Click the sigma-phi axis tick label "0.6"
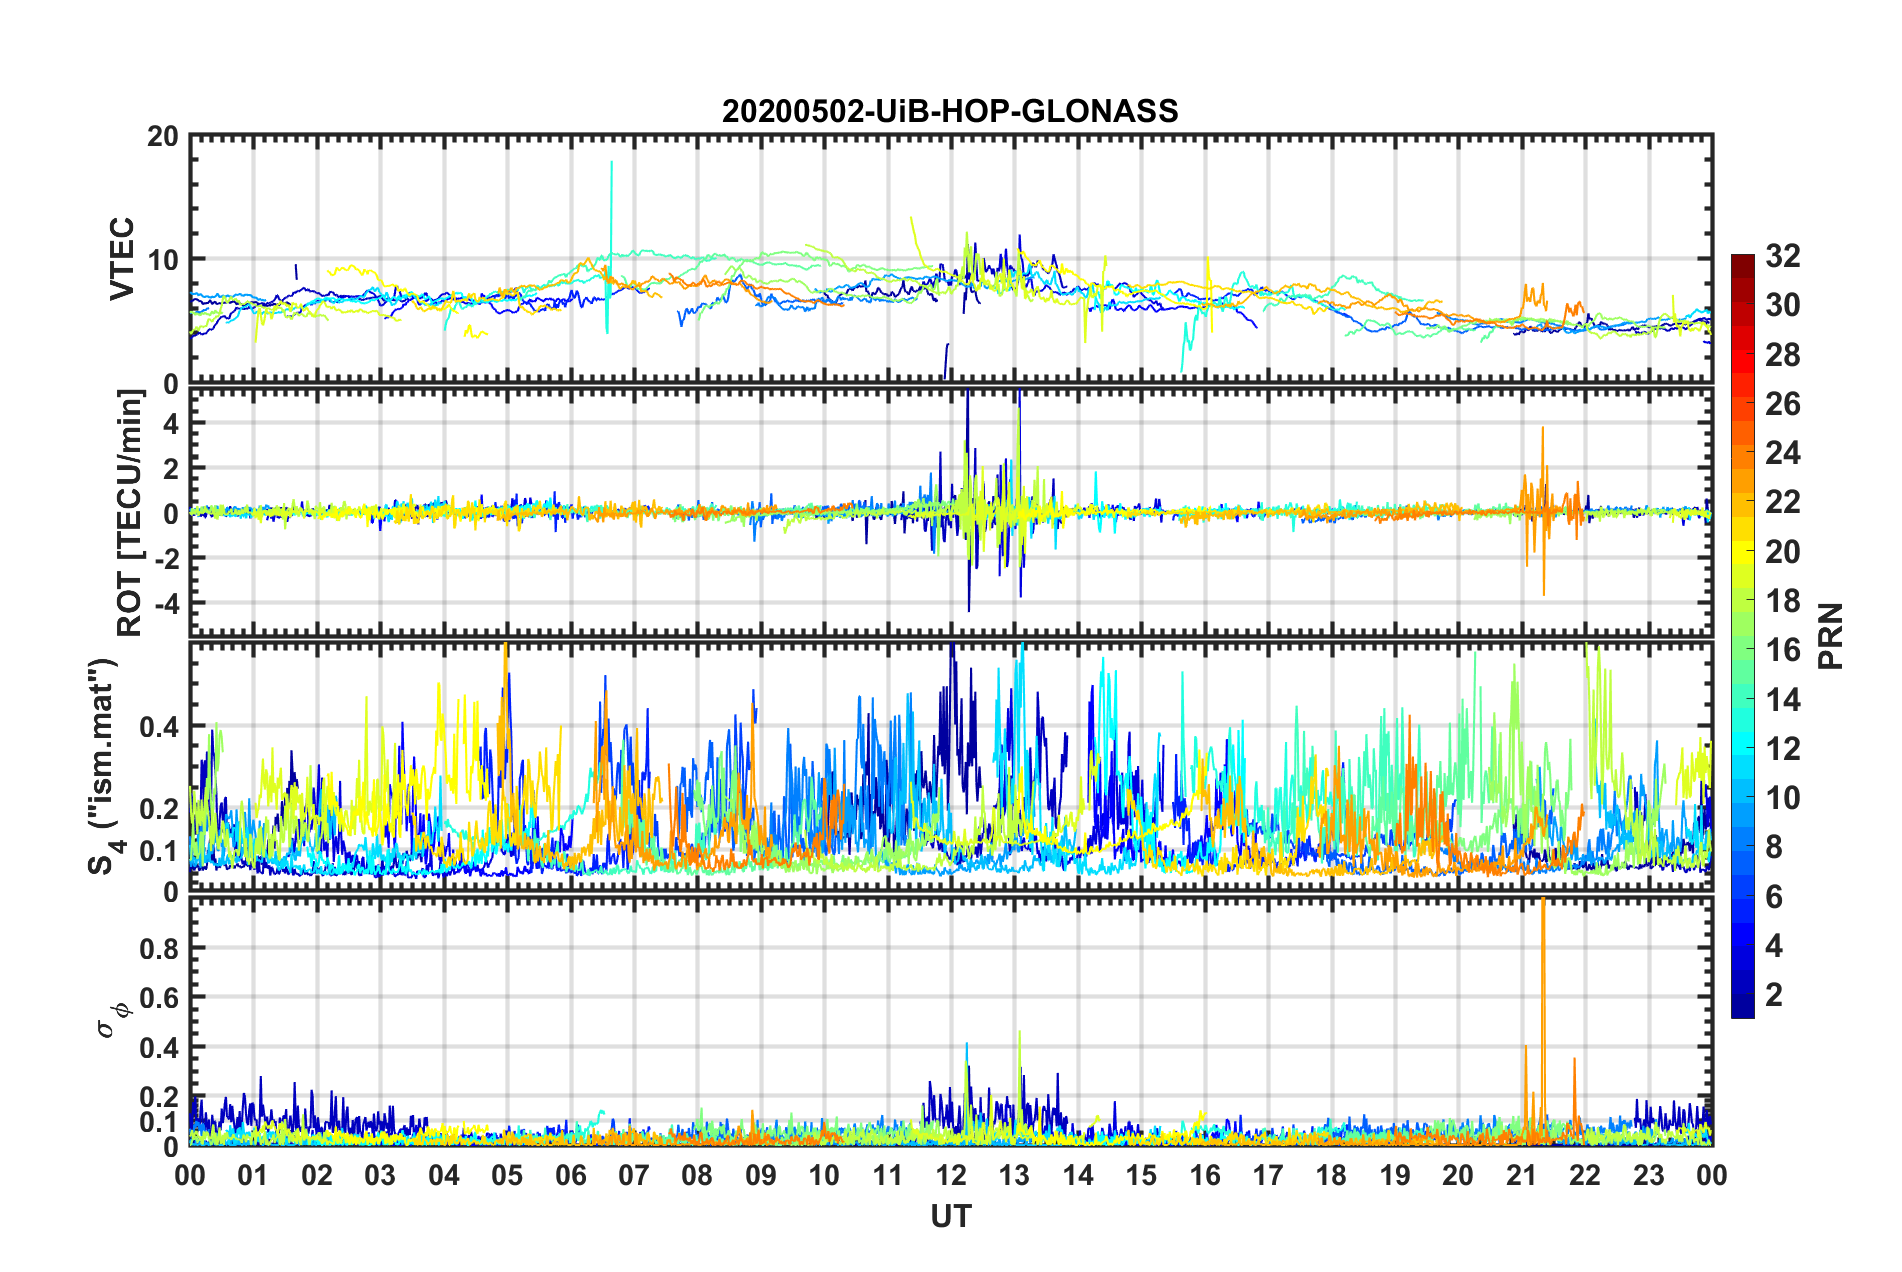This screenshot has height=1272, width=1902. [159, 998]
